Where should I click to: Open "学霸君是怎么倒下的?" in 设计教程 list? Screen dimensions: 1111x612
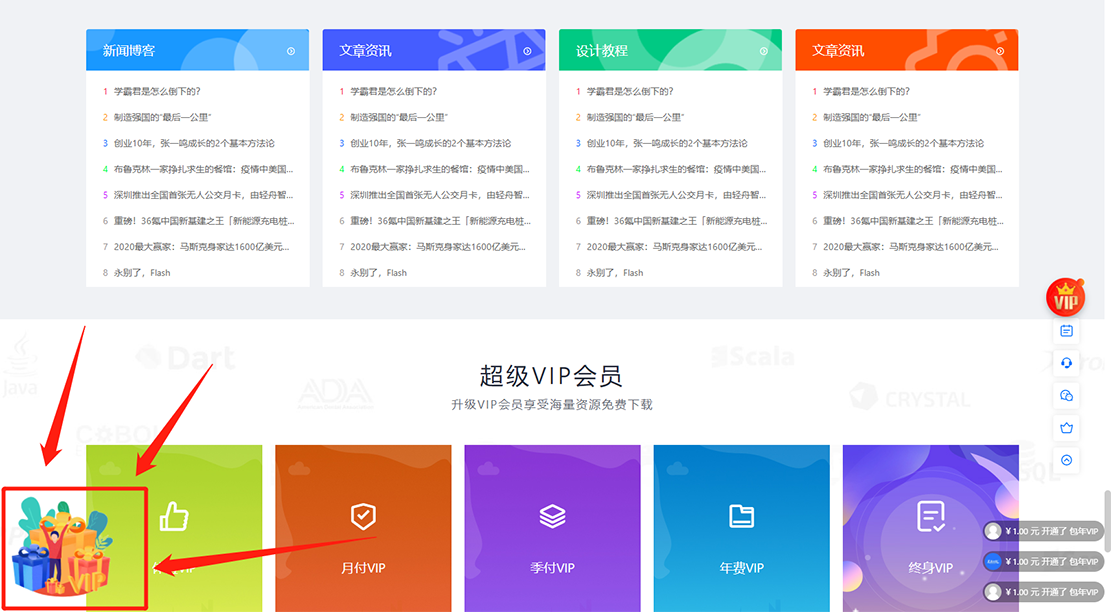pos(629,91)
